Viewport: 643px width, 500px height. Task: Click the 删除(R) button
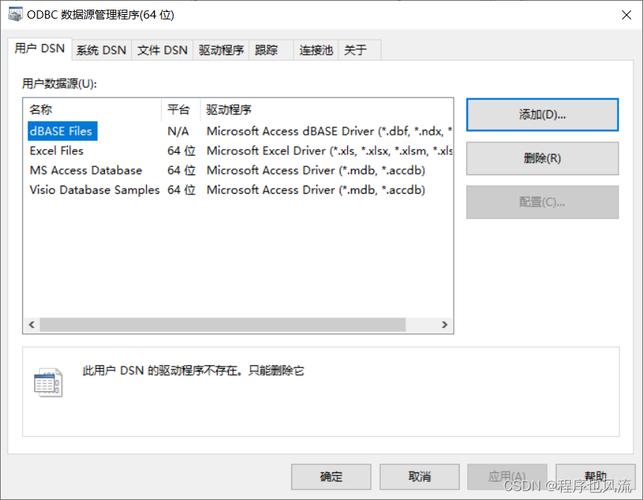pyautogui.click(x=542, y=158)
